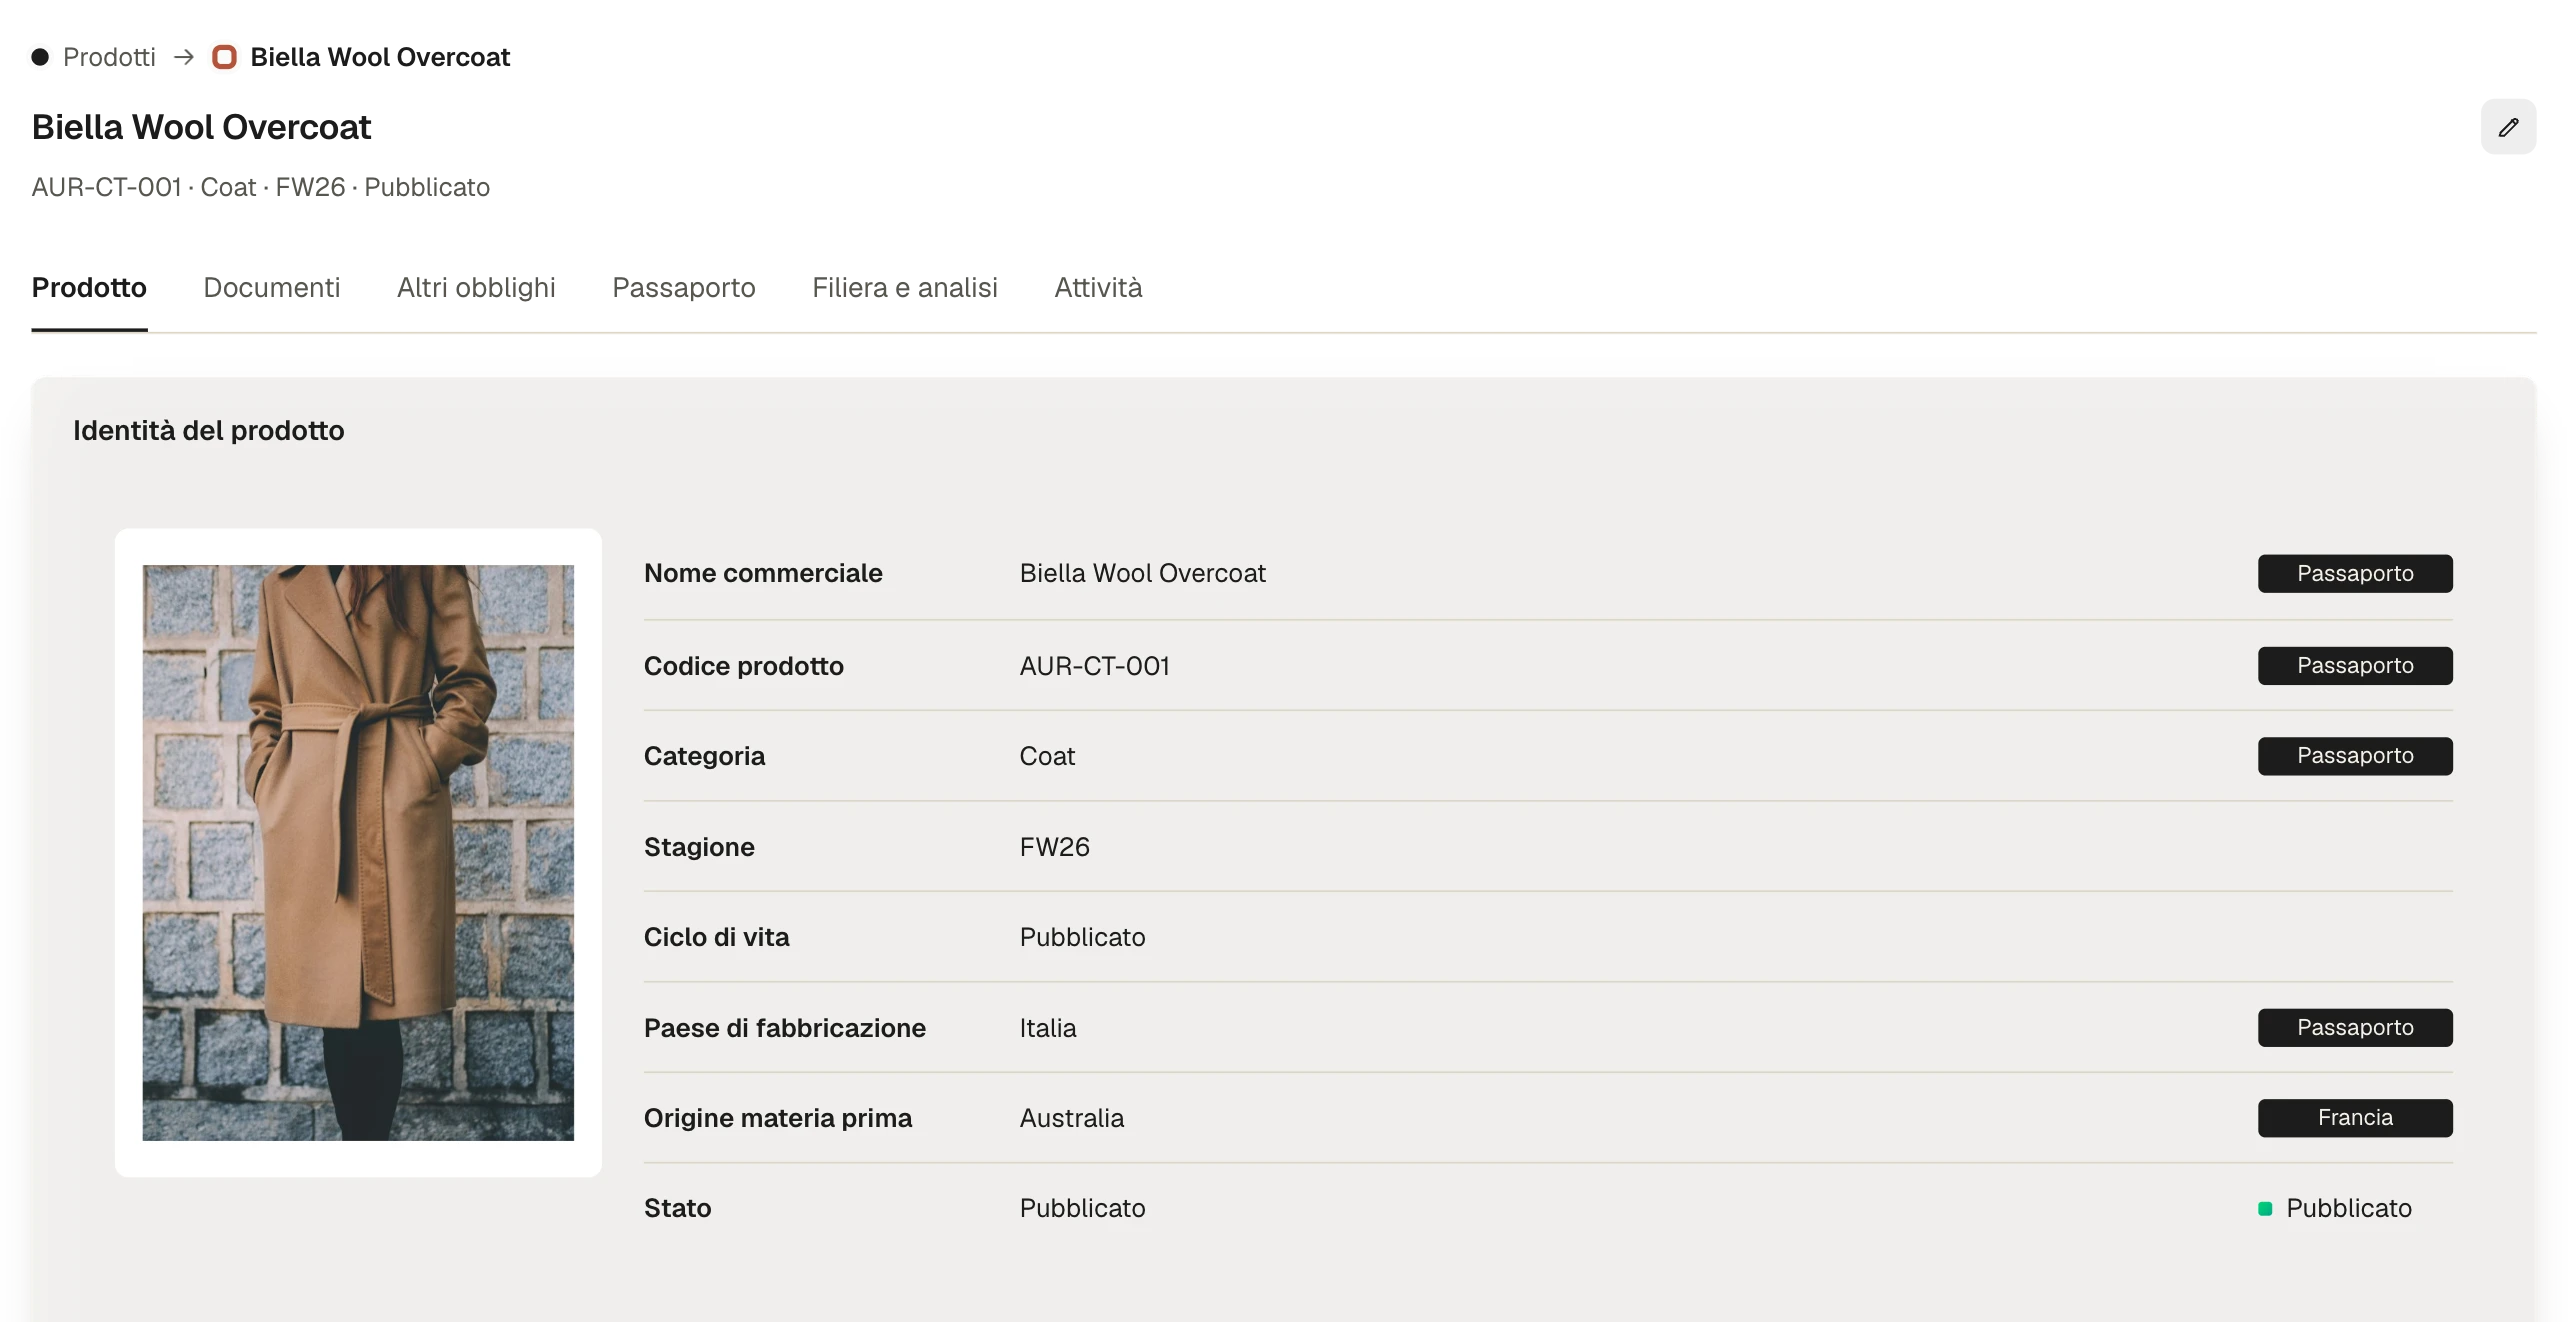This screenshot has height=1322, width=2568.
Task: Click the 'Paese di fabbricazione' label
Action: pos(785,1028)
